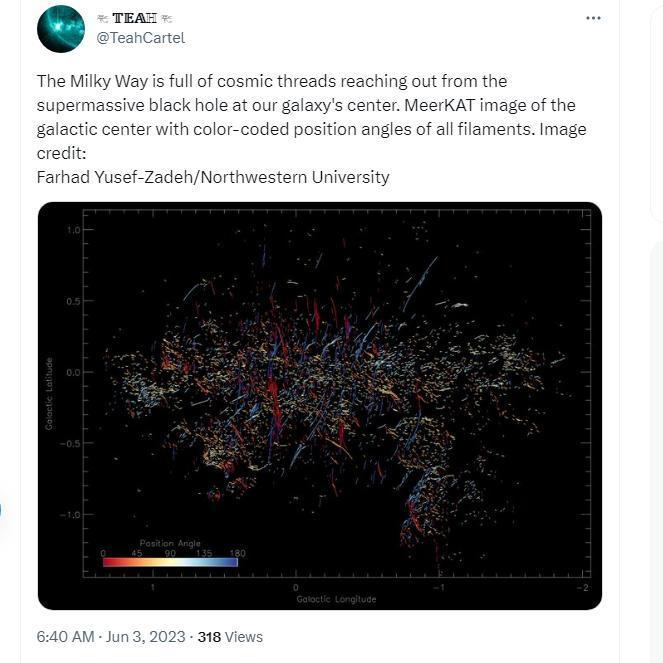Click the Position Angle legend title
The image size is (663, 663).
[x=170, y=543]
